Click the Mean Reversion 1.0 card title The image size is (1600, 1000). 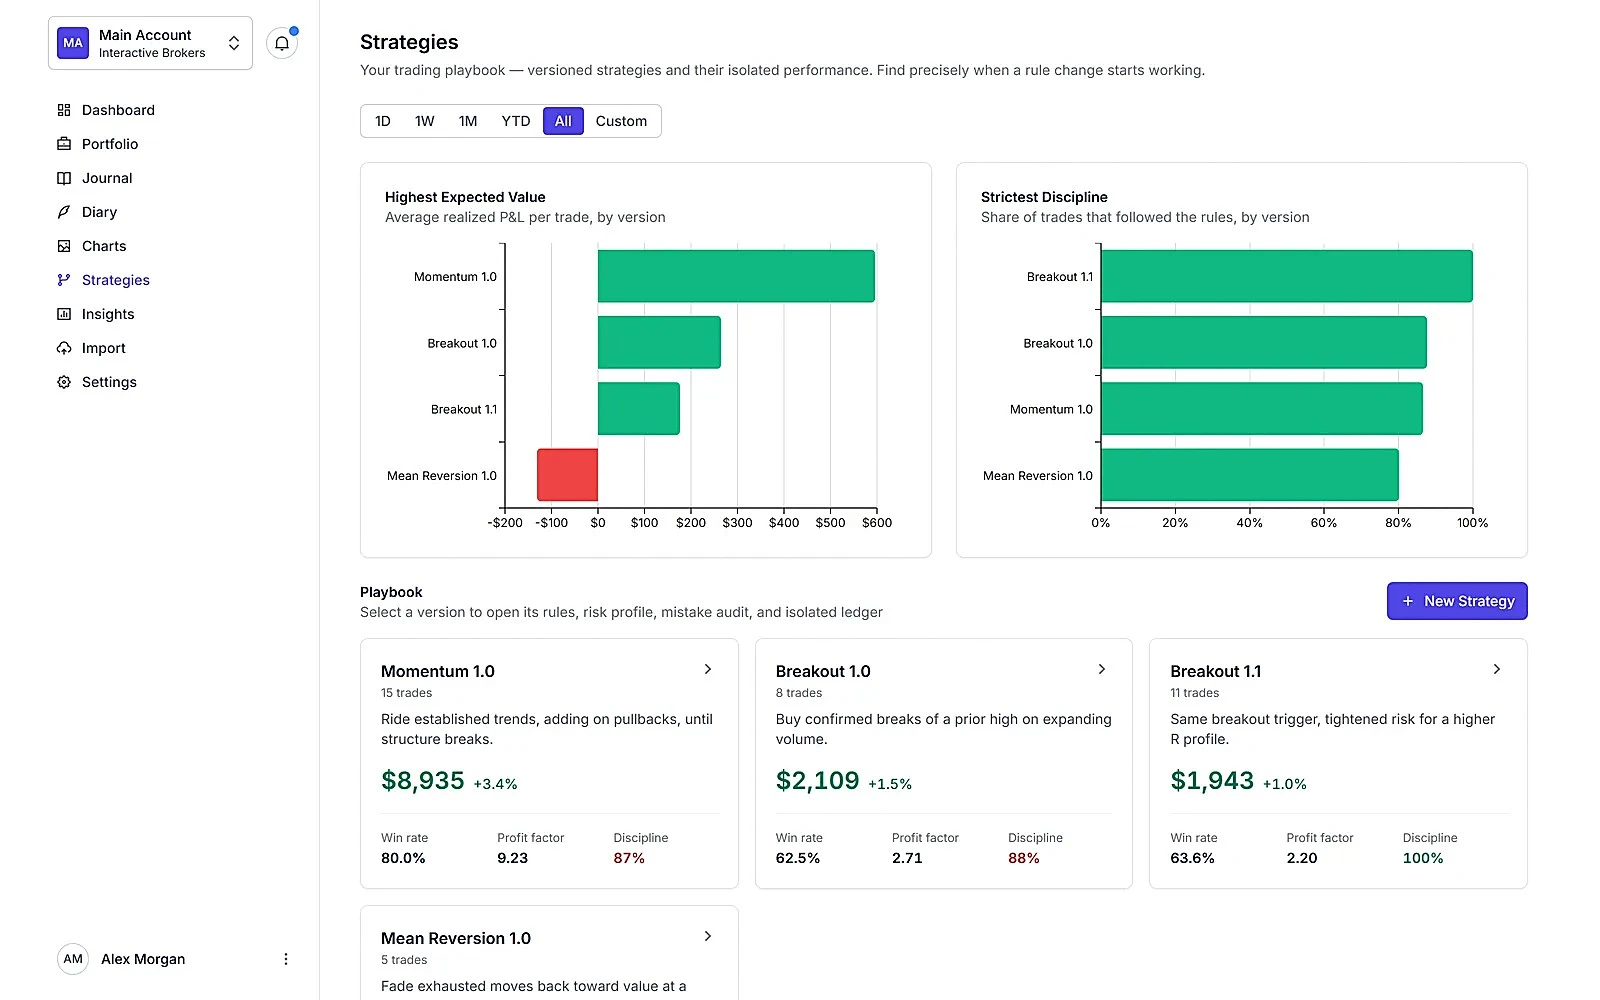click(x=456, y=938)
